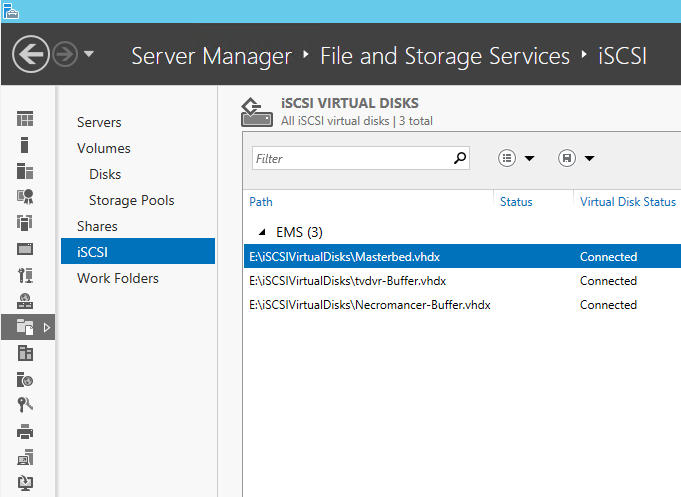The height and width of the screenshot is (497, 681).
Task: Click the iSCSI breadcrumb segment
Action: pyautogui.click(x=622, y=56)
